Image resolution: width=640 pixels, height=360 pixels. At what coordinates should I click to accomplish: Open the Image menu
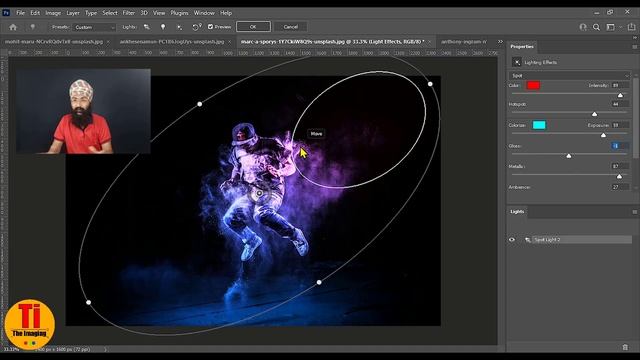(x=53, y=13)
